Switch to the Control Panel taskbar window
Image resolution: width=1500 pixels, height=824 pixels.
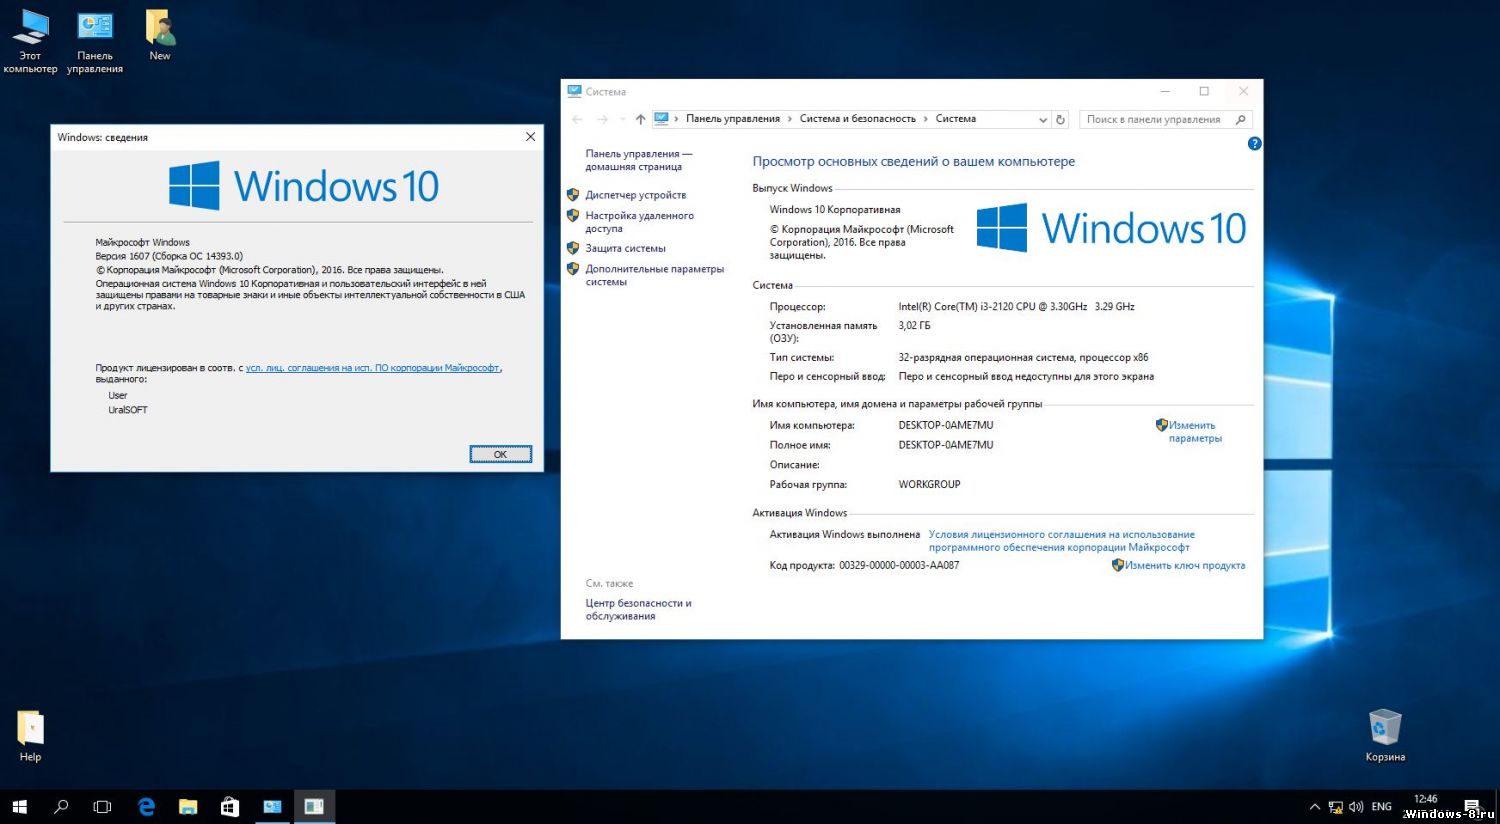click(x=272, y=806)
